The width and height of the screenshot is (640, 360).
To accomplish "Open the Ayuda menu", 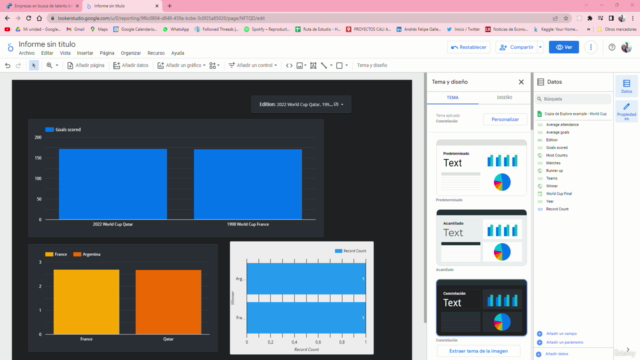I will (178, 53).
